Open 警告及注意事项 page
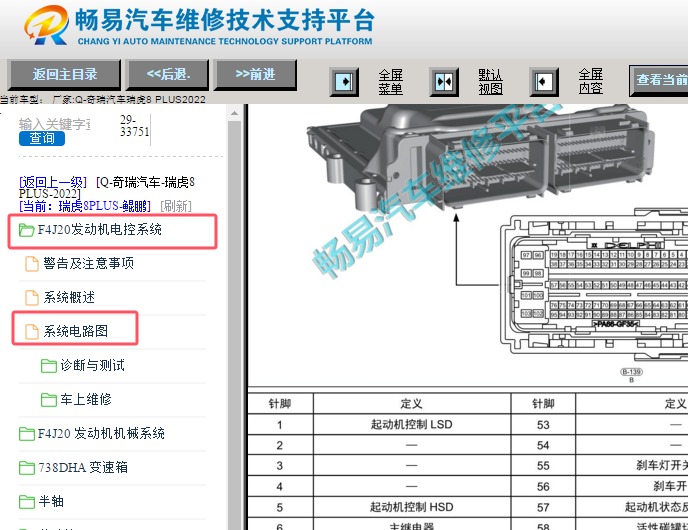The width and height of the screenshot is (688, 530). tap(89, 263)
